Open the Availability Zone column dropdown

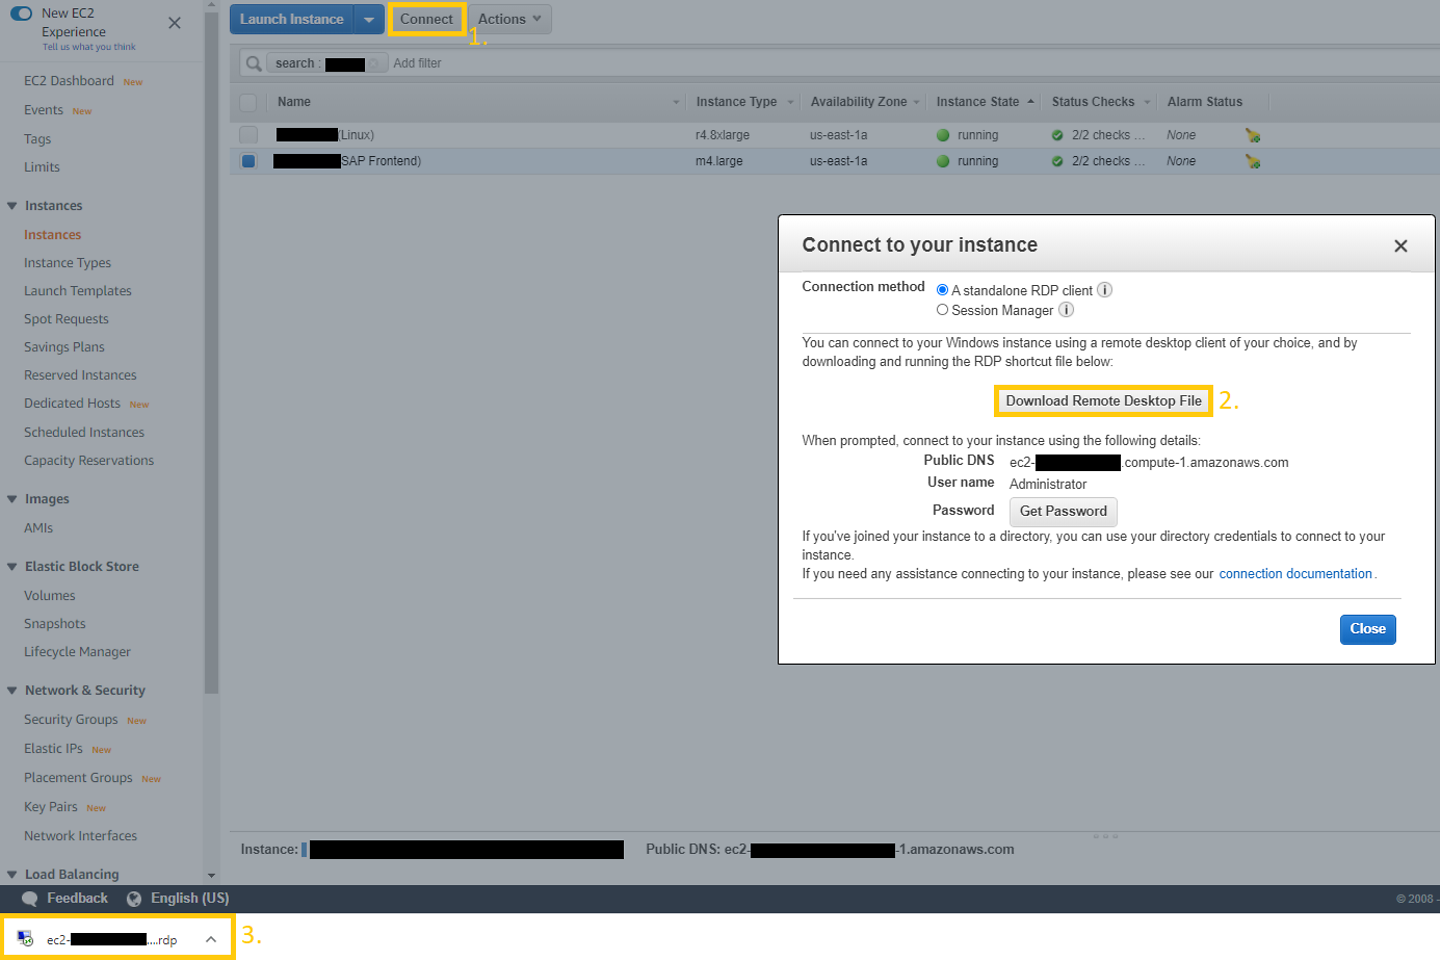click(916, 102)
